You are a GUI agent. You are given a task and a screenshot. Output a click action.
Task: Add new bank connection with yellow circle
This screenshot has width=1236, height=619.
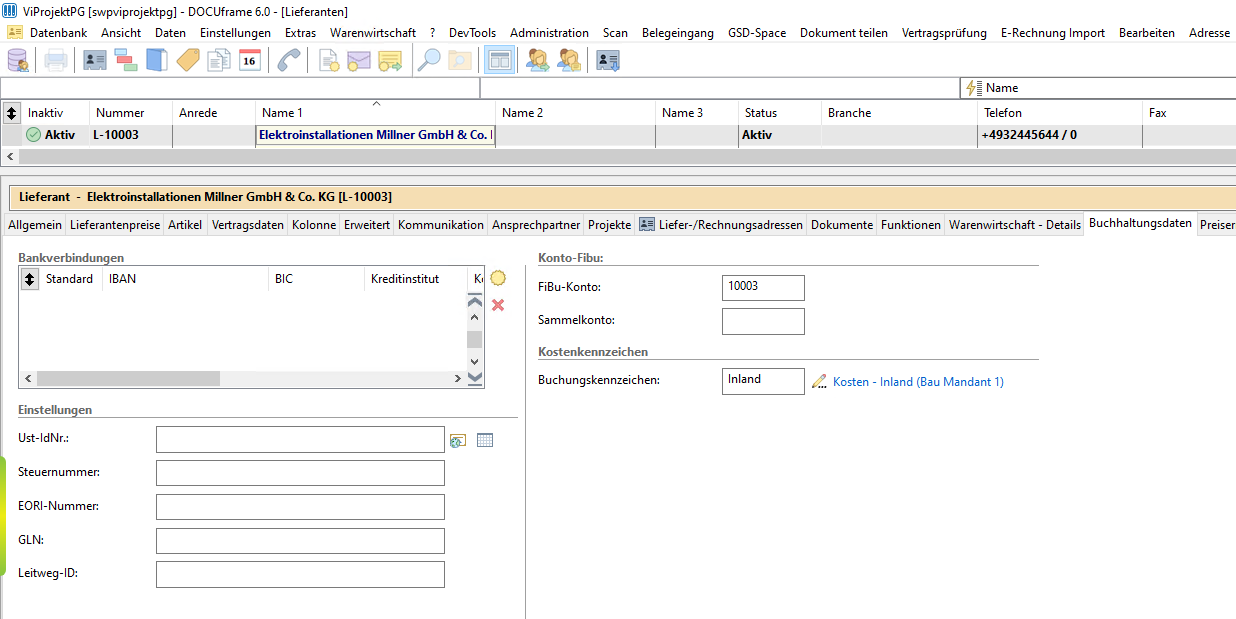pyautogui.click(x=498, y=279)
